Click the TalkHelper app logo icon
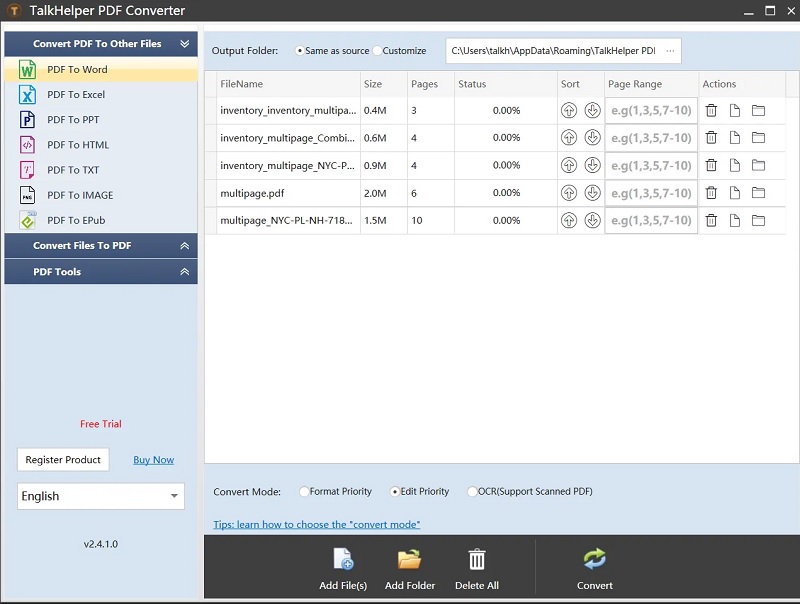 point(14,10)
